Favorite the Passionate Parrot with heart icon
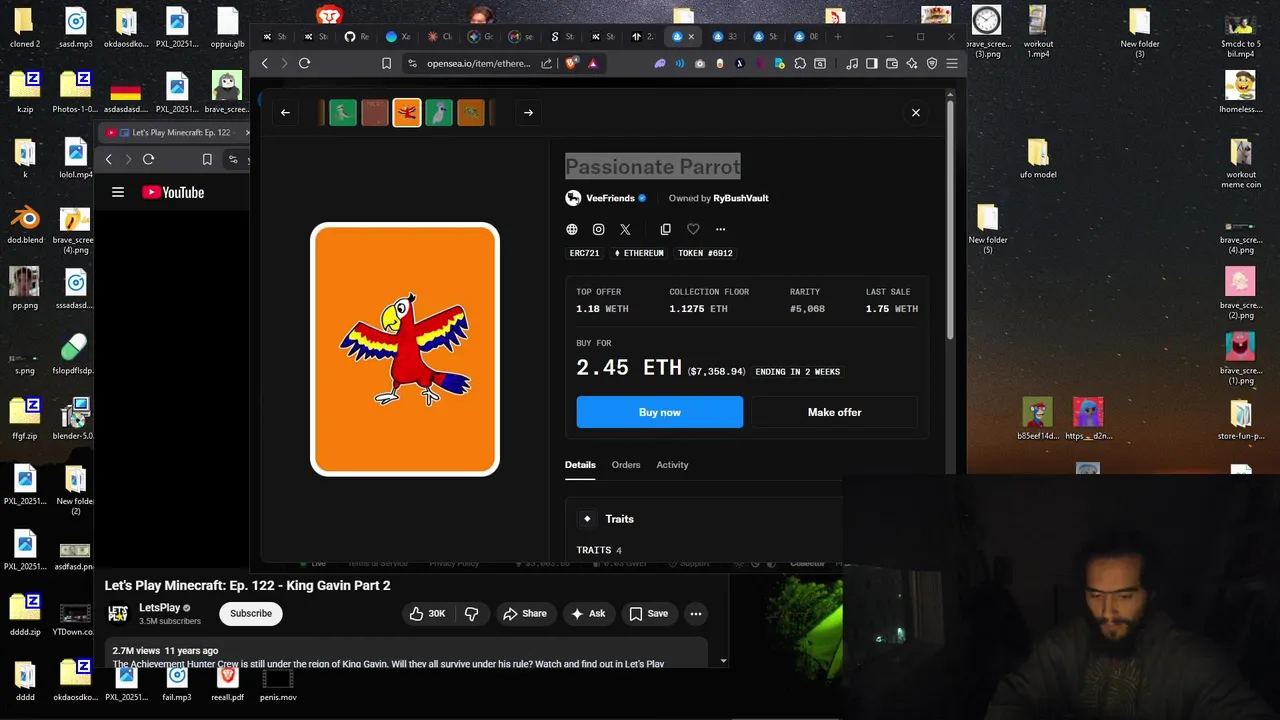1280x720 pixels. click(693, 229)
